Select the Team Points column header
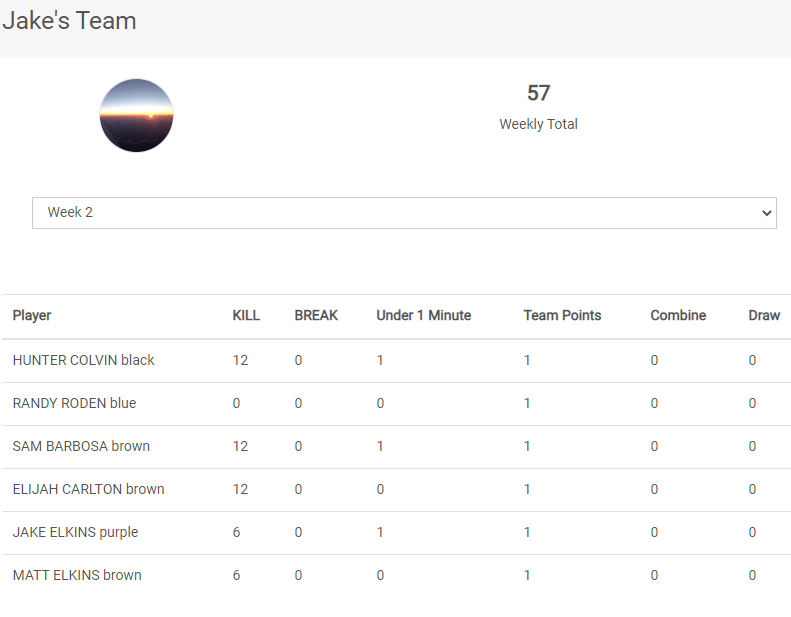The image size is (791, 617). pos(562,315)
